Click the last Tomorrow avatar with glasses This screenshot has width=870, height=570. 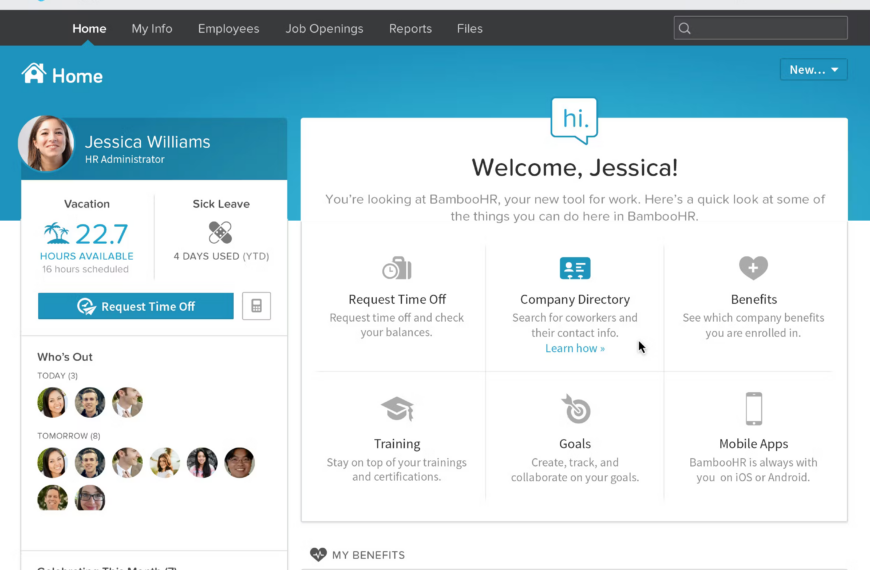pos(90,498)
